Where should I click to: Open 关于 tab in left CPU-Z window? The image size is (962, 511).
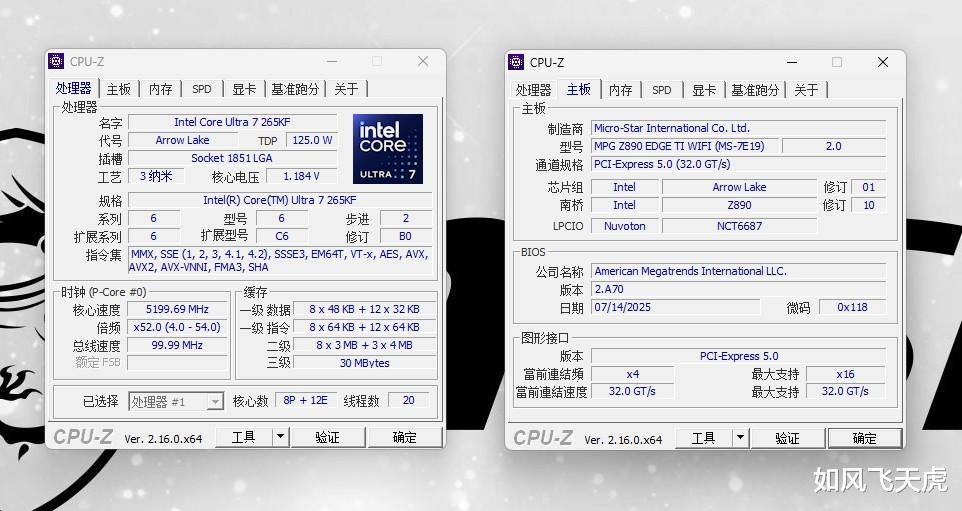[346, 89]
